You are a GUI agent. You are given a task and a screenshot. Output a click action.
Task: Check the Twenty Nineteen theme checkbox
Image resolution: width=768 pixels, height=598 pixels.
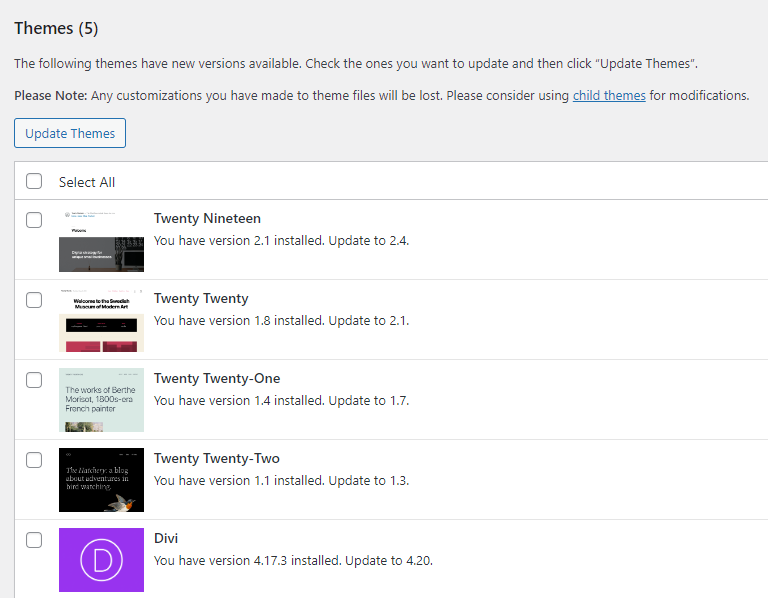pyautogui.click(x=34, y=220)
